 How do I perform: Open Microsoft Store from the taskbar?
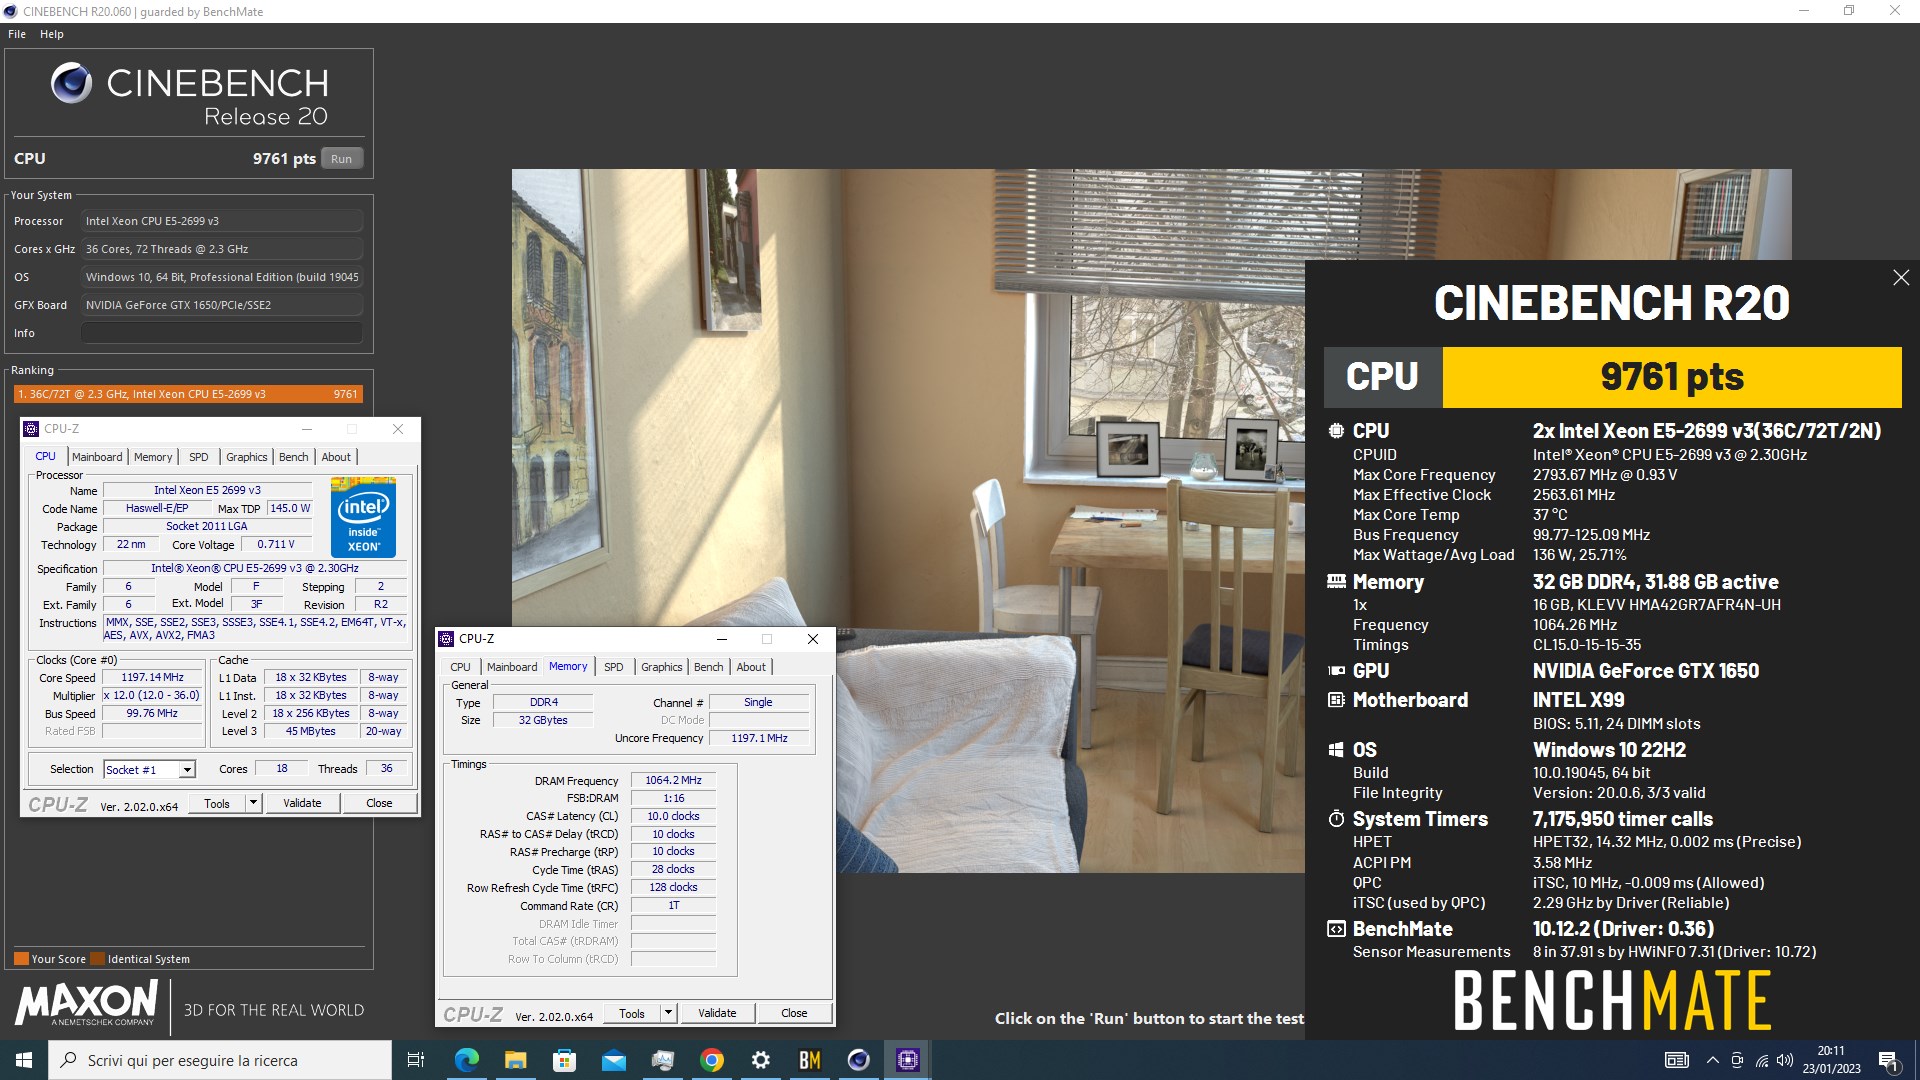point(564,1060)
